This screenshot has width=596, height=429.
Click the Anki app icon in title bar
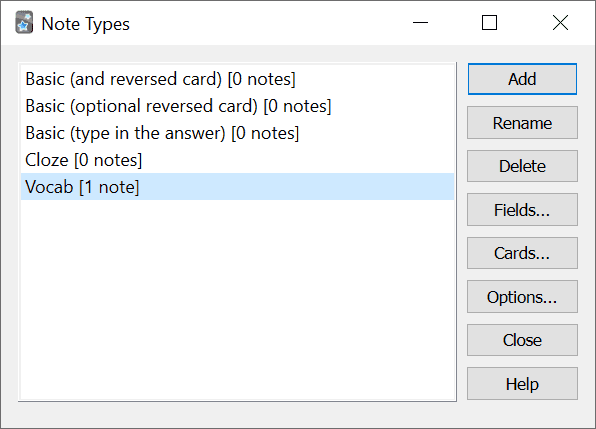tap(24, 23)
